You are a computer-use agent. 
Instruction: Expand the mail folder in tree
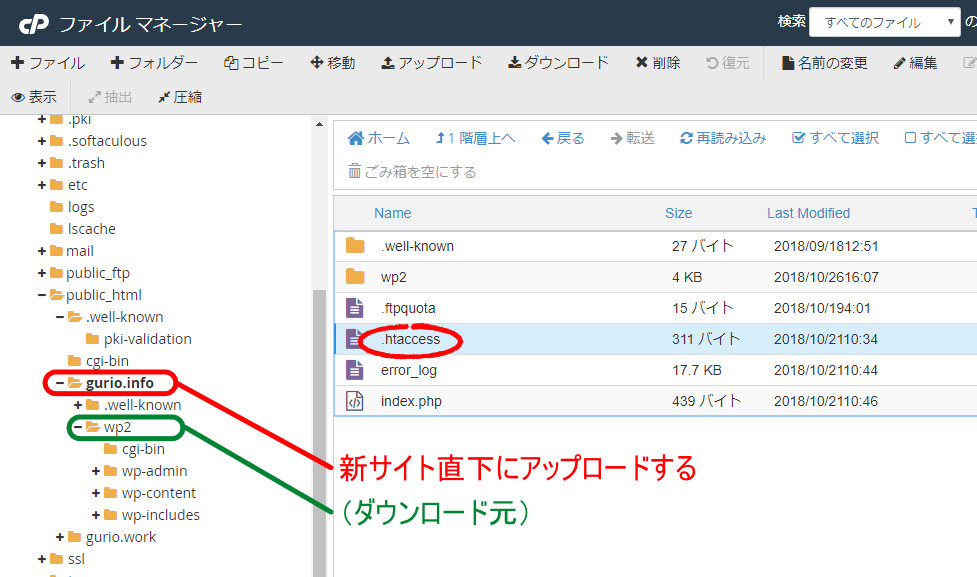pos(42,251)
